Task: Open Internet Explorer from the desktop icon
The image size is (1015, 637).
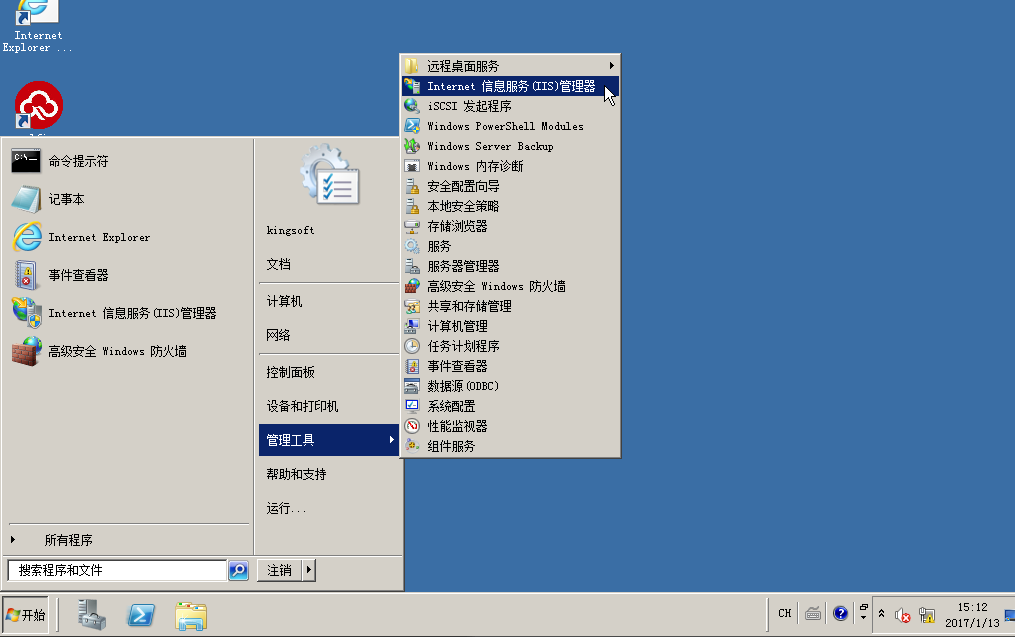Action: pos(36,14)
